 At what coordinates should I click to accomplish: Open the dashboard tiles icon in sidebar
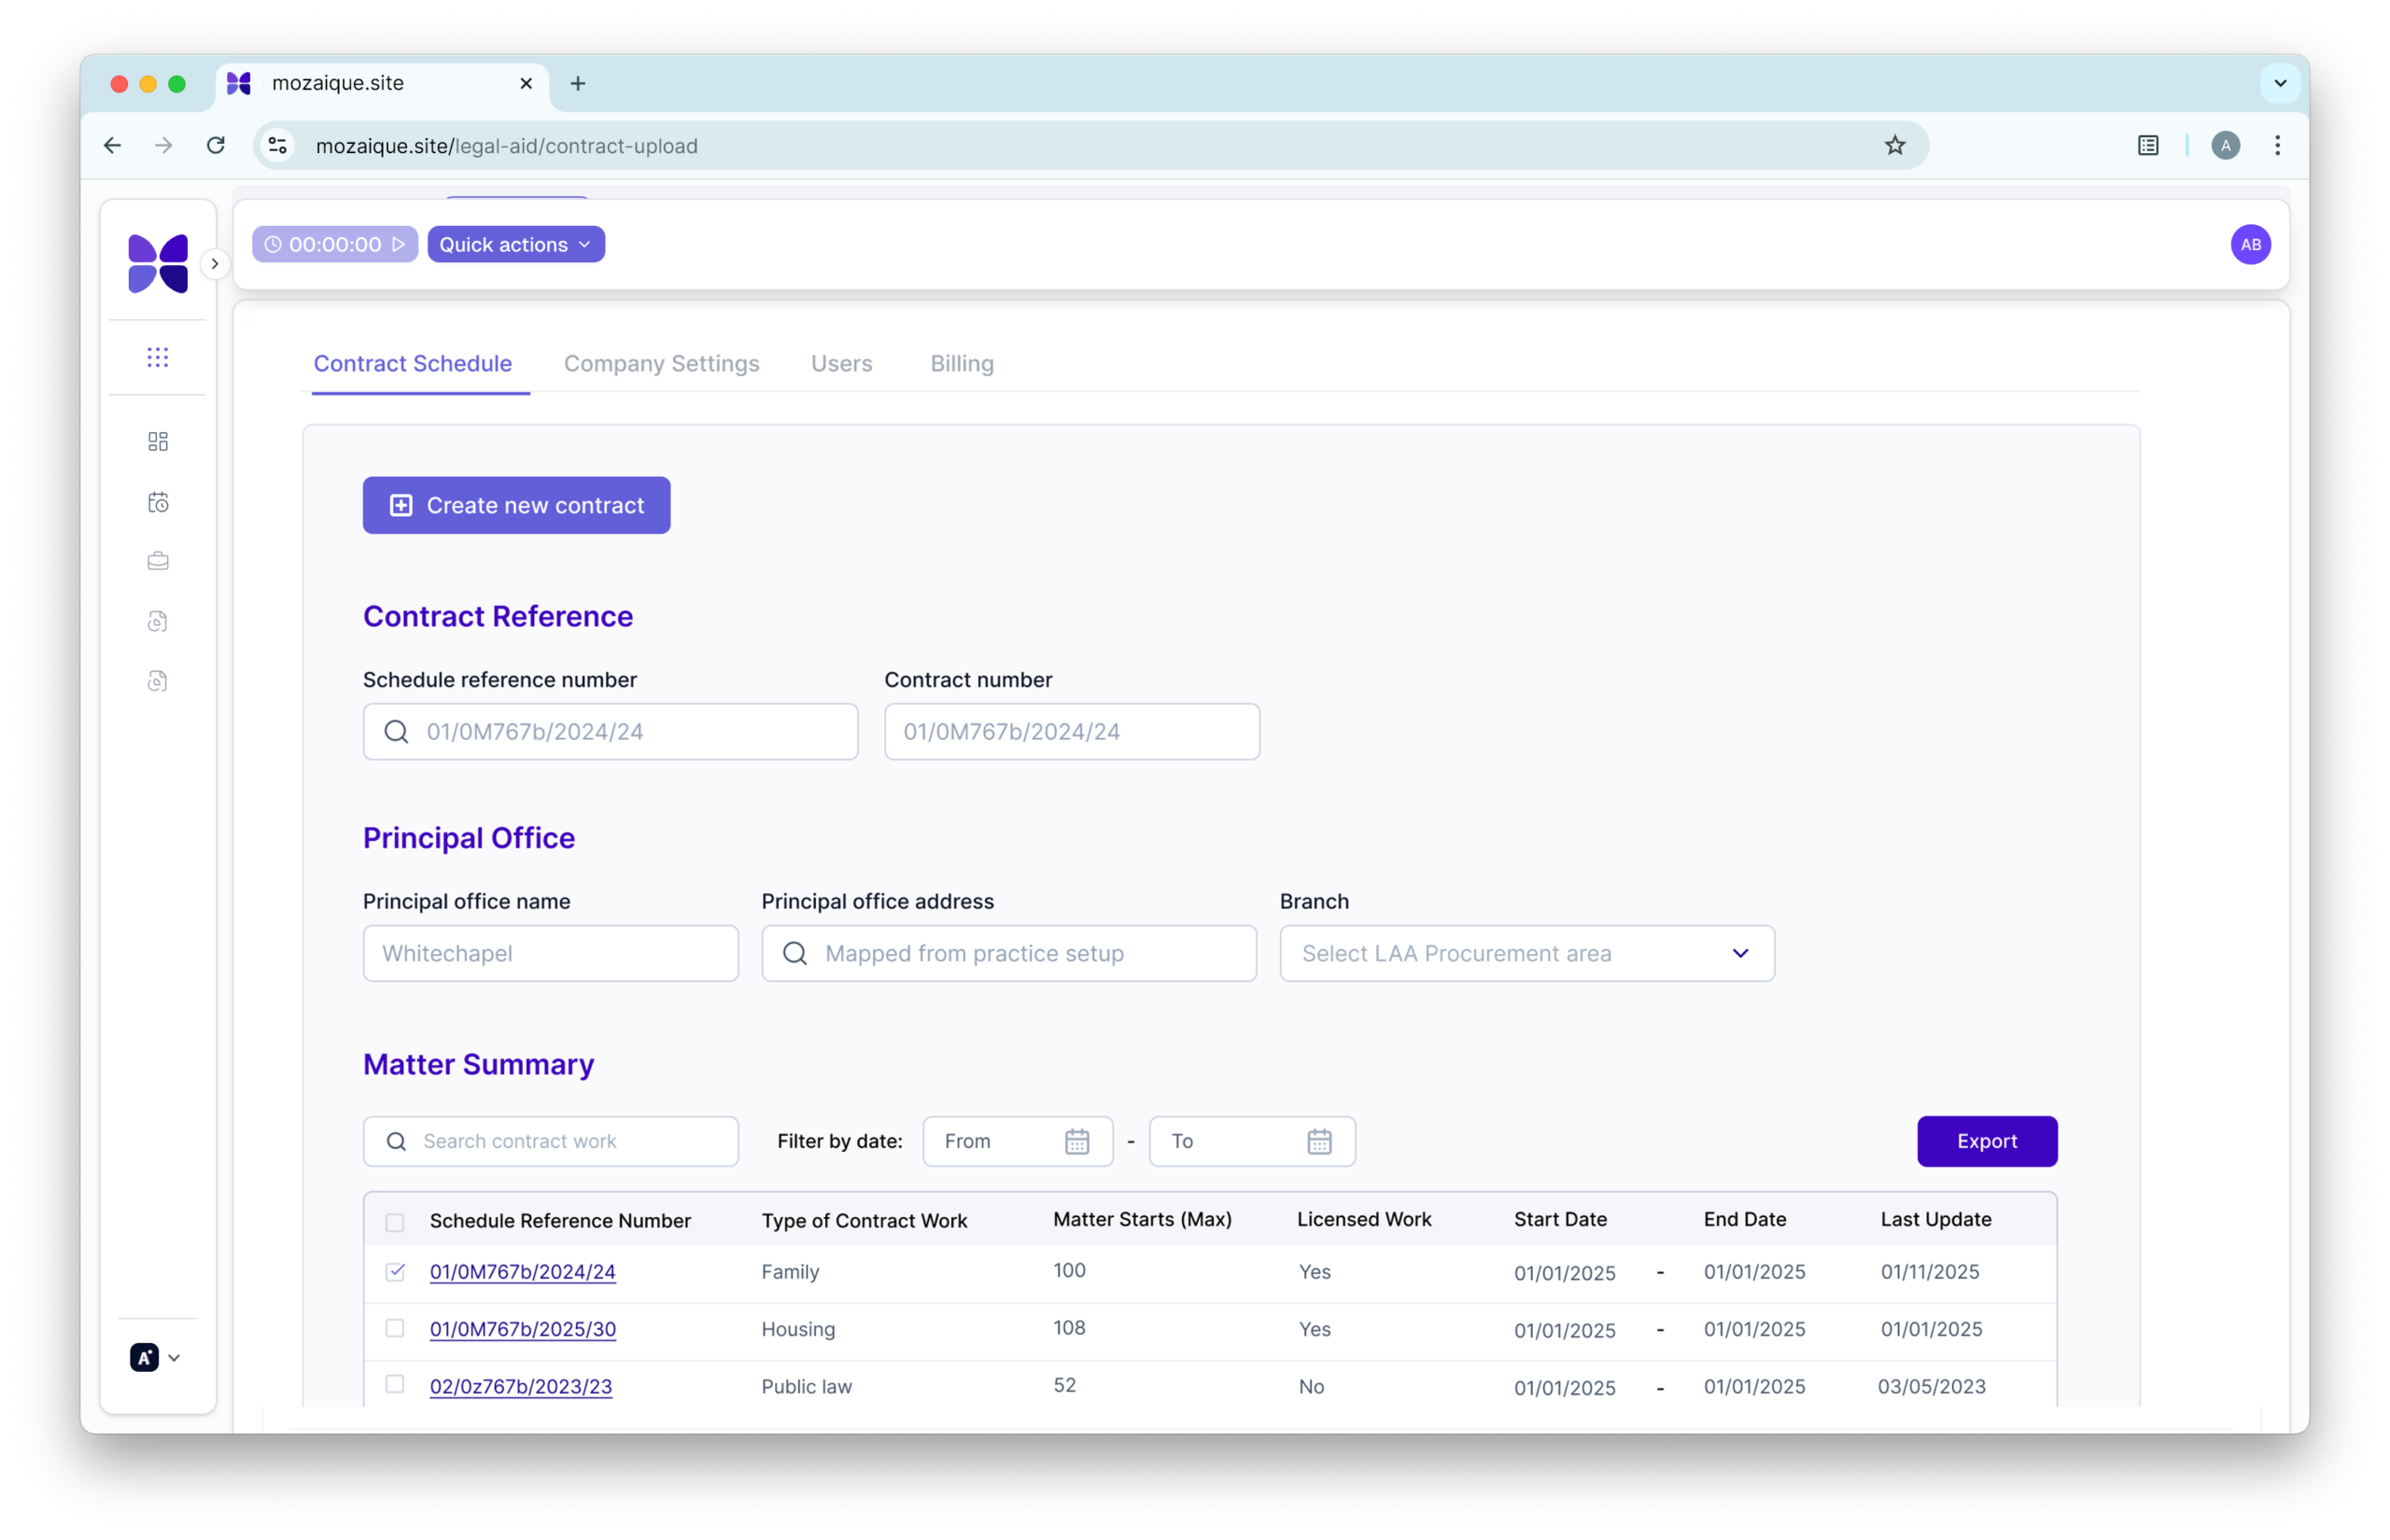click(x=158, y=442)
